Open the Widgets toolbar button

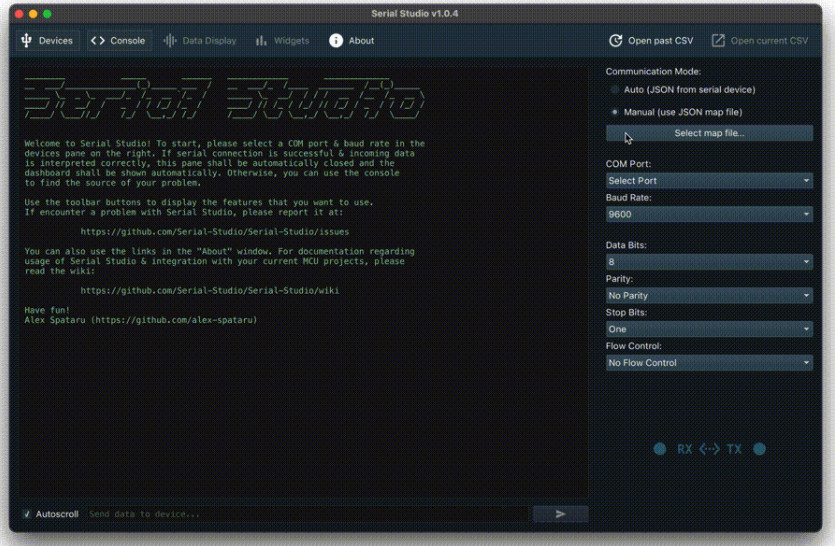[282, 40]
